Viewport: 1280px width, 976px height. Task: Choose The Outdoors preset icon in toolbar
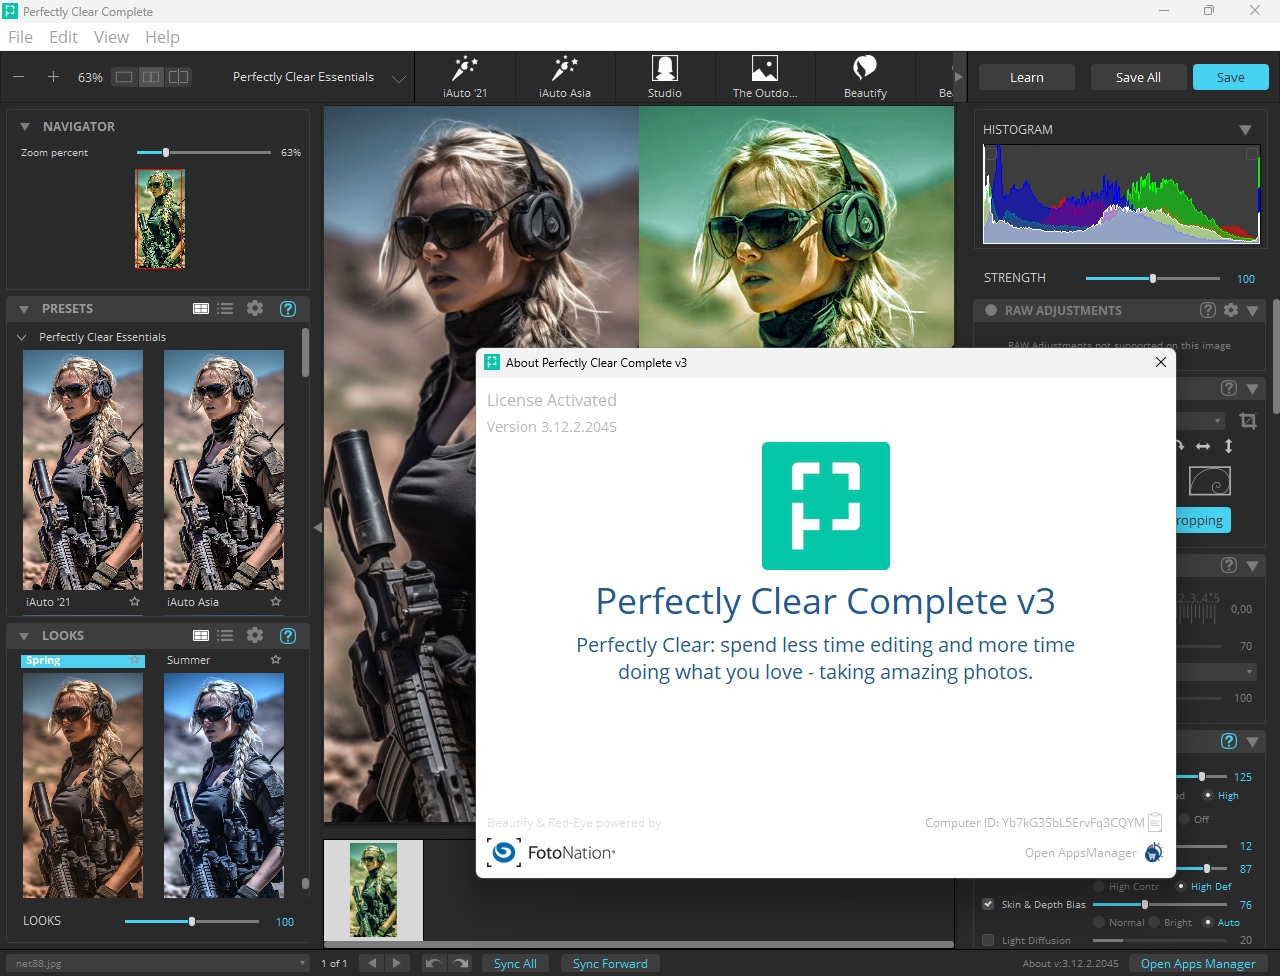tap(765, 77)
